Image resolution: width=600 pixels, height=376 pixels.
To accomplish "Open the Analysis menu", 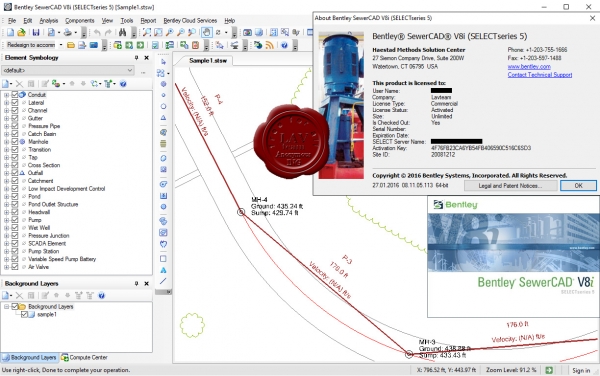I will pyautogui.click(x=49, y=21).
